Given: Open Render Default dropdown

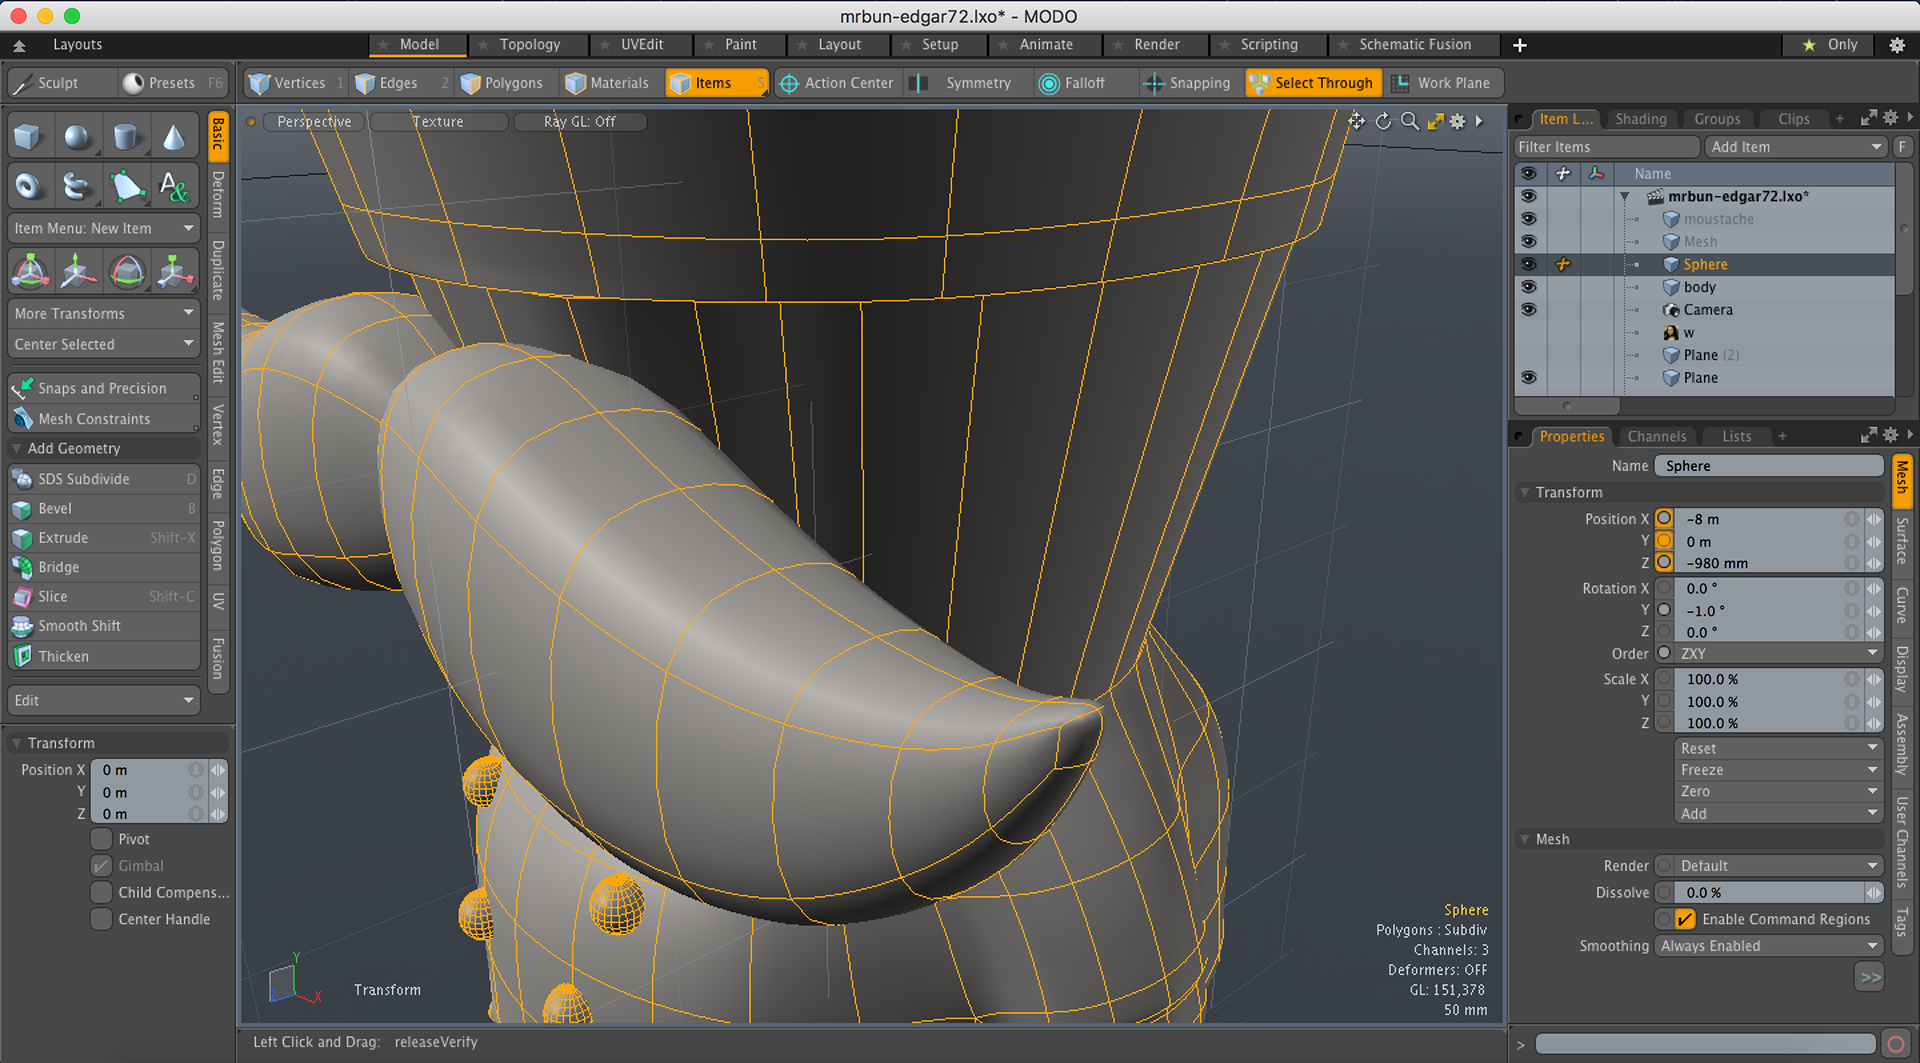Looking at the screenshot, I should (1779, 866).
